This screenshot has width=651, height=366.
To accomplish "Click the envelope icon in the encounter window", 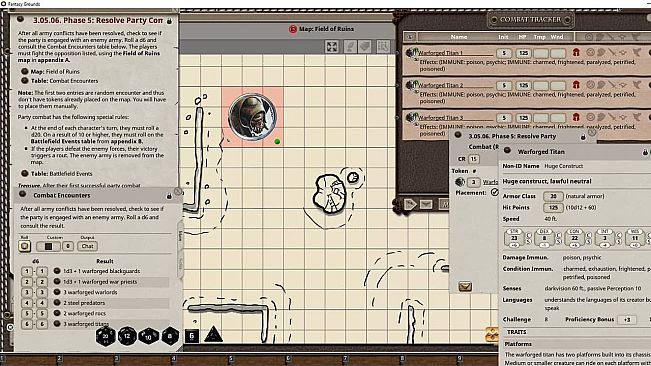I will click(x=465, y=286).
